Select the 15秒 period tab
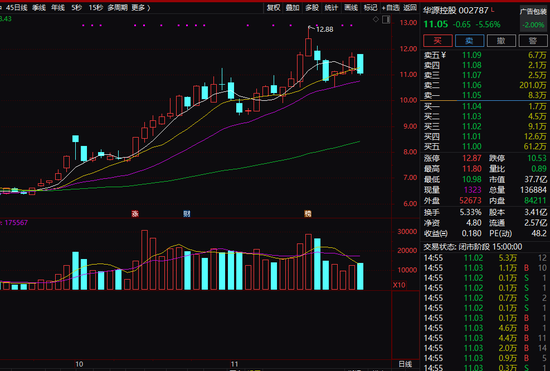This screenshot has width=550, height=371. pos(95,8)
